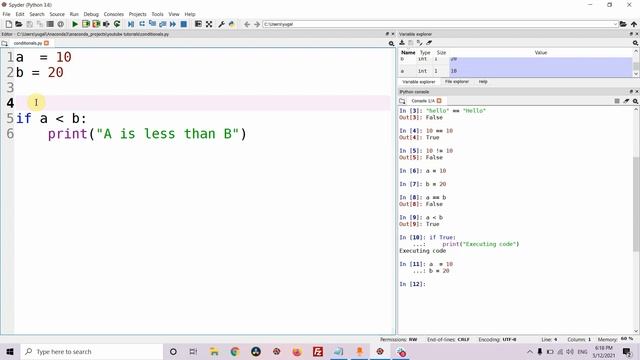
Task: Select Console 1/A tab
Action: coord(423,101)
